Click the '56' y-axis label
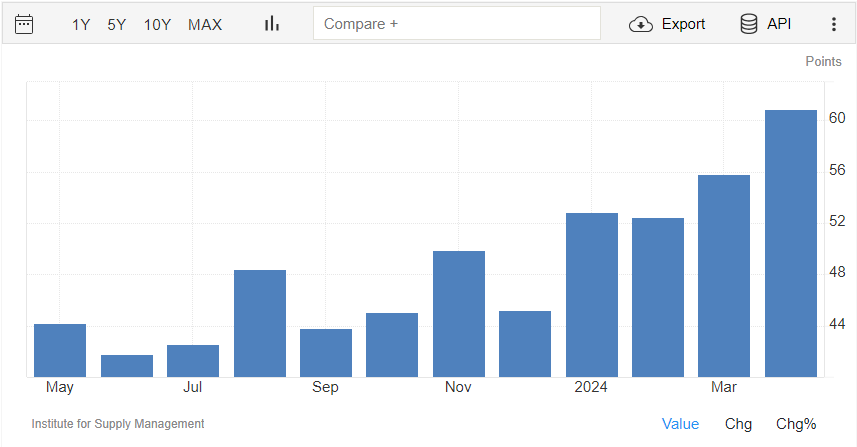 pyautogui.click(x=837, y=170)
